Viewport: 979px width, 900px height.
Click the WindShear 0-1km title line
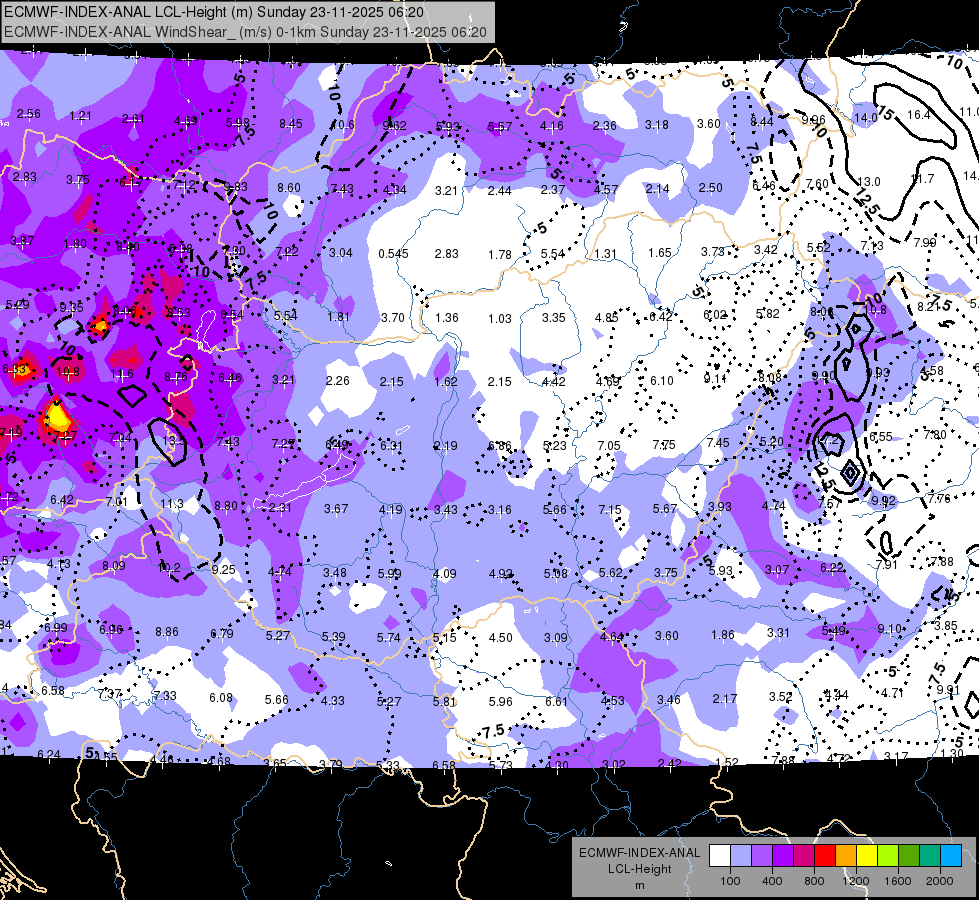coord(245,32)
